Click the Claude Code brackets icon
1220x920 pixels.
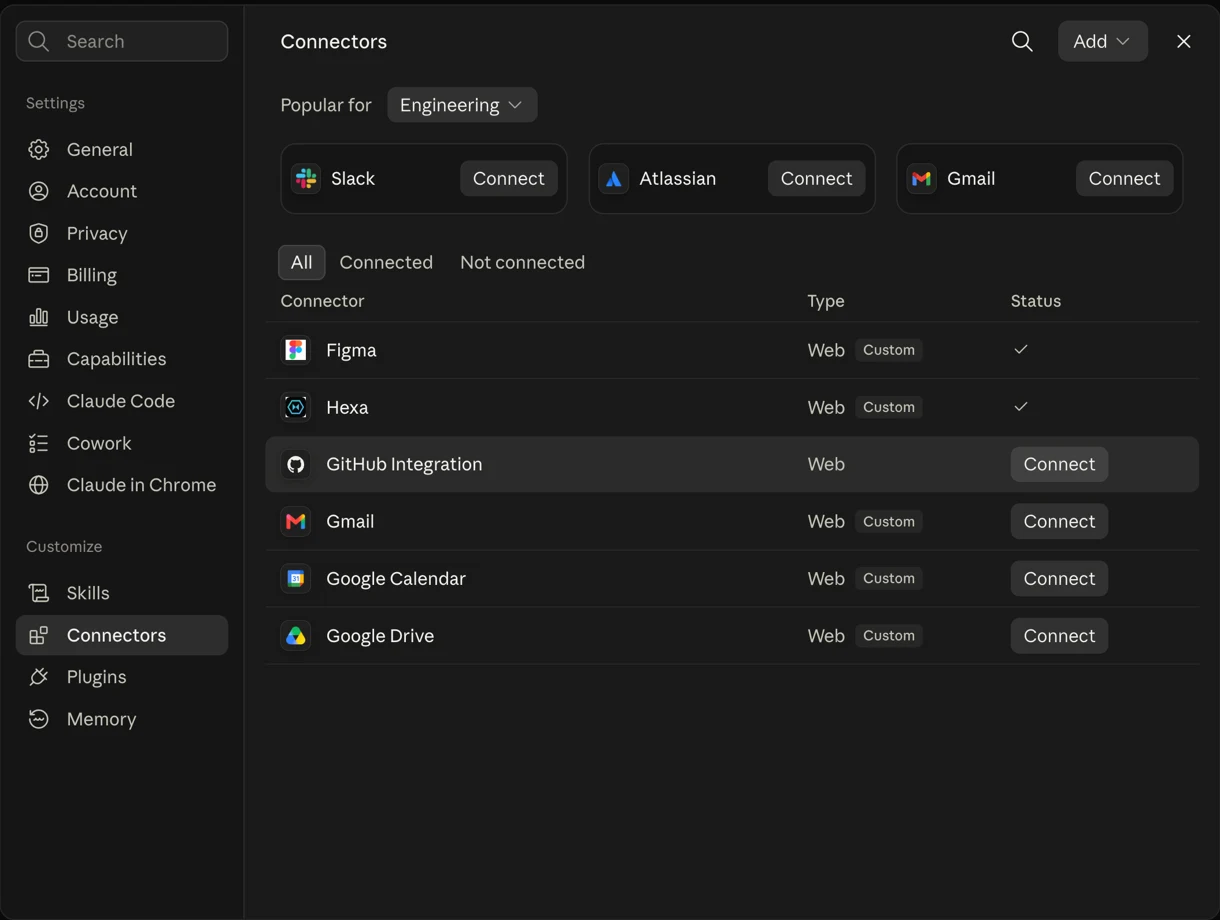(x=39, y=401)
